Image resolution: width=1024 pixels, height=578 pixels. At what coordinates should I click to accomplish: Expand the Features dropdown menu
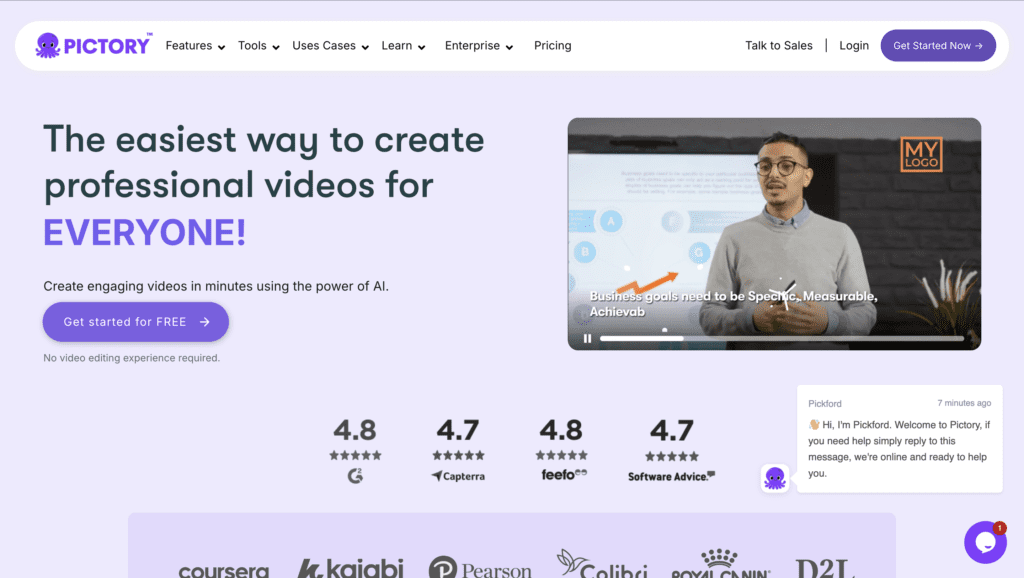click(195, 46)
